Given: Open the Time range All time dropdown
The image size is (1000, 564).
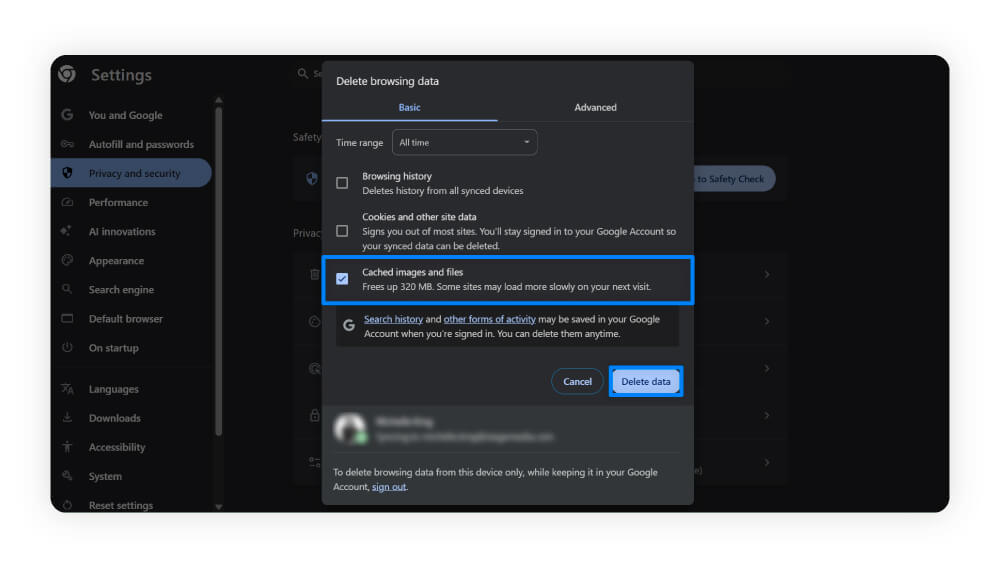Looking at the screenshot, I should pyautogui.click(x=464, y=142).
